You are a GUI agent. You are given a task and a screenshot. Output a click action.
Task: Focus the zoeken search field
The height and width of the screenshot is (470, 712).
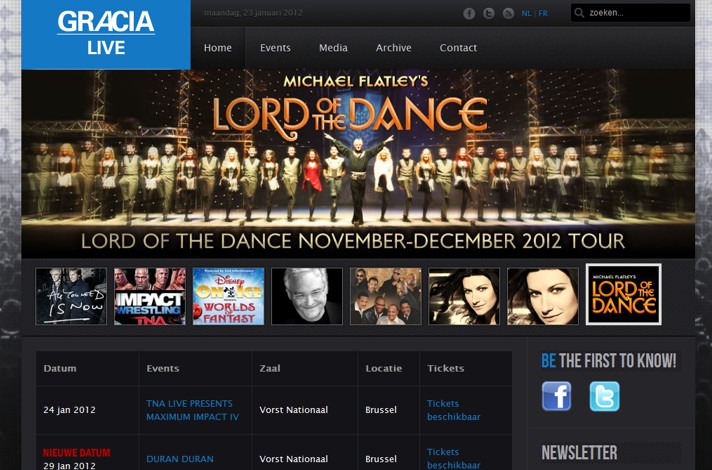click(x=631, y=13)
